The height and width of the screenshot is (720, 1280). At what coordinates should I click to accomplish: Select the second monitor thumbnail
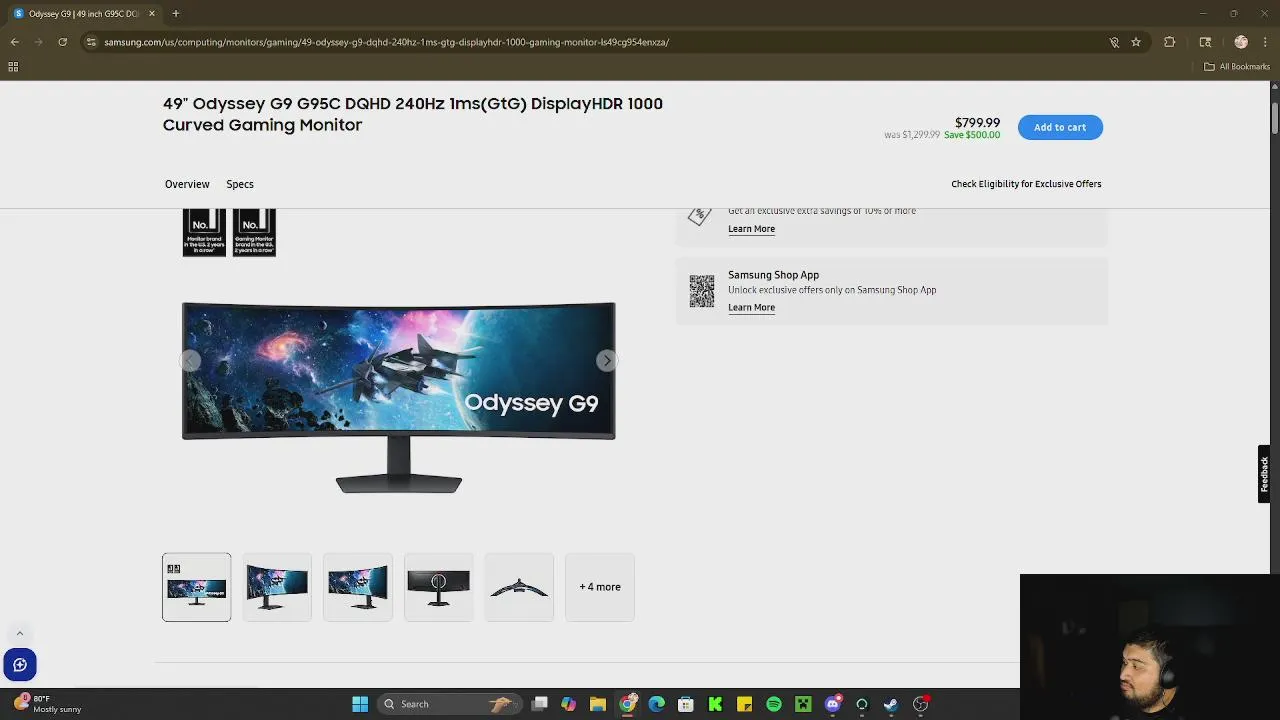tap(277, 587)
